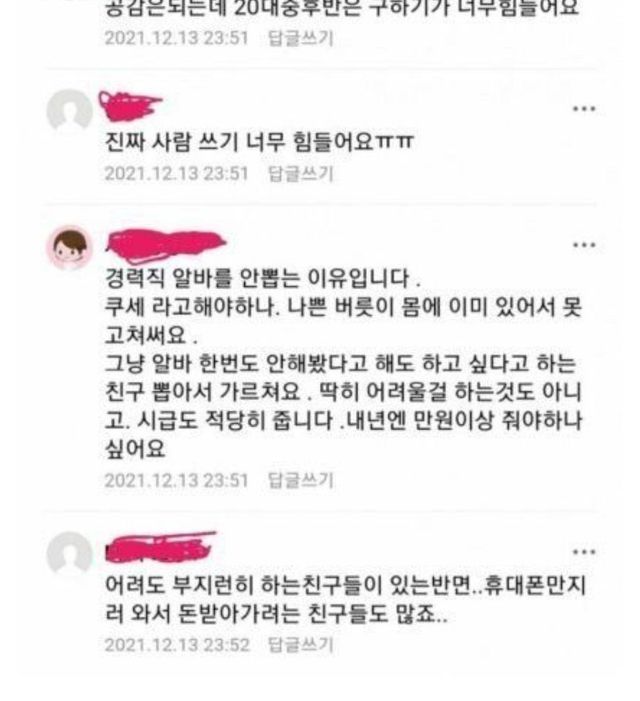Click 답글쓰기 under the 23:52 comment
Screen dimensions: 640x701
click(300, 645)
